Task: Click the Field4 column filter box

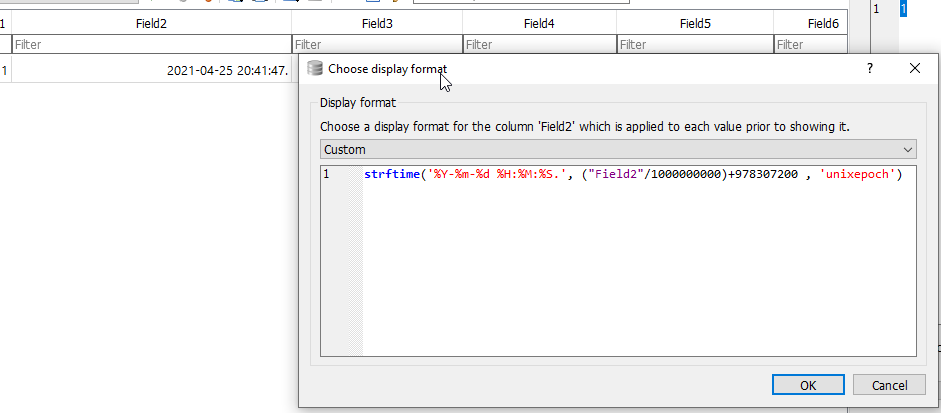Action: (540, 44)
